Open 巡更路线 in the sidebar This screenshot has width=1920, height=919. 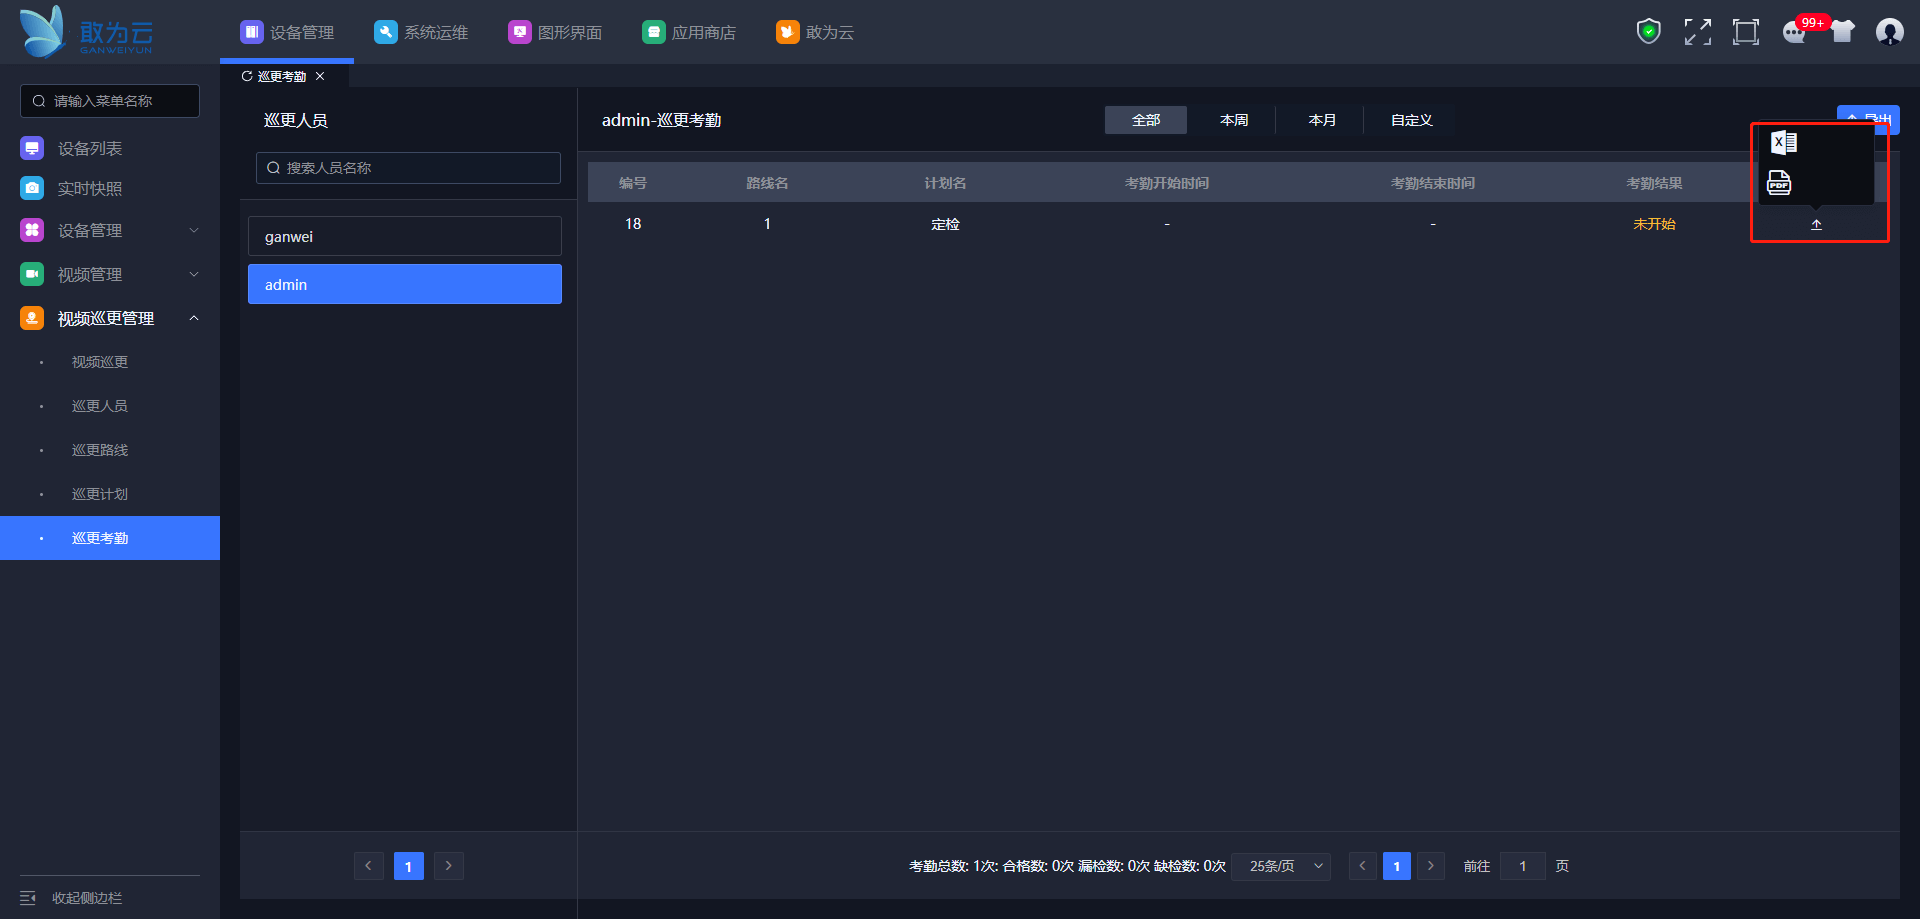[x=100, y=450]
